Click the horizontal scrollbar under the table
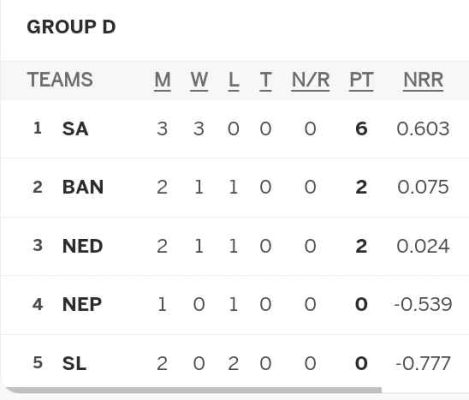 point(193,390)
